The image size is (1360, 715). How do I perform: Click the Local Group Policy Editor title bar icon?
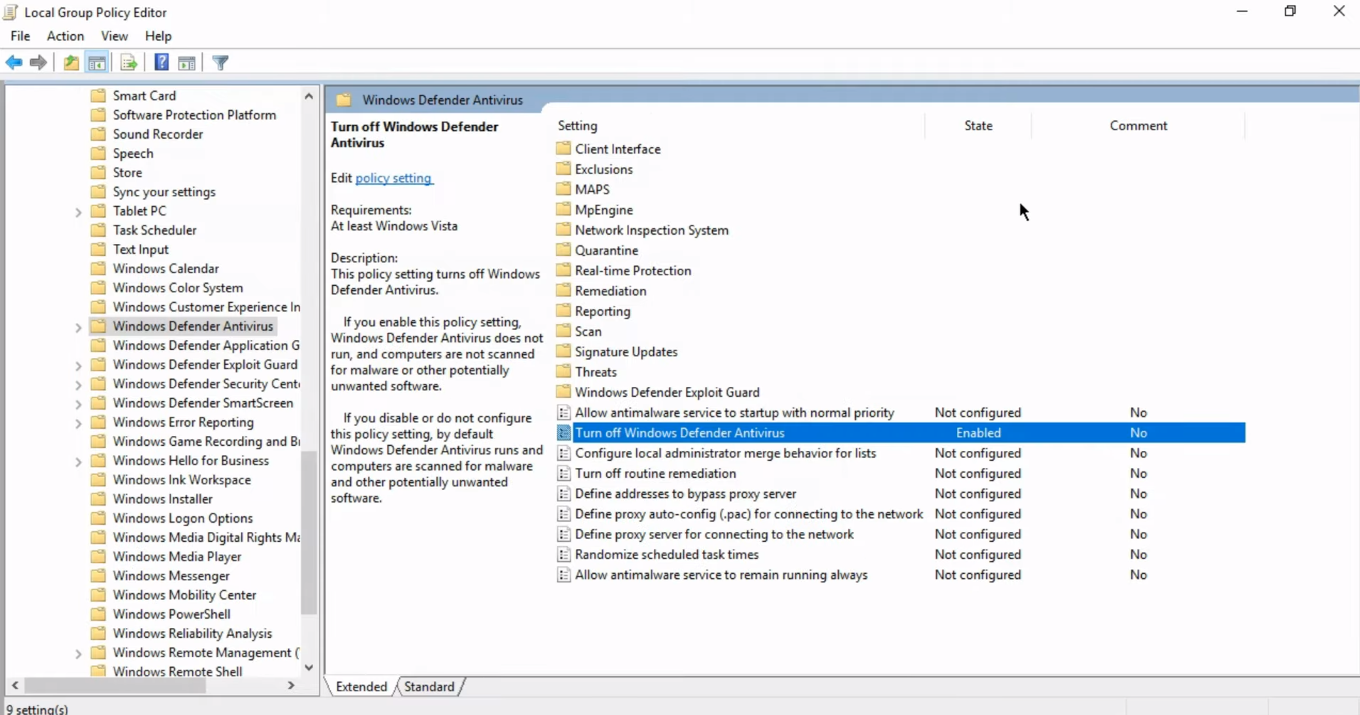point(11,12)
